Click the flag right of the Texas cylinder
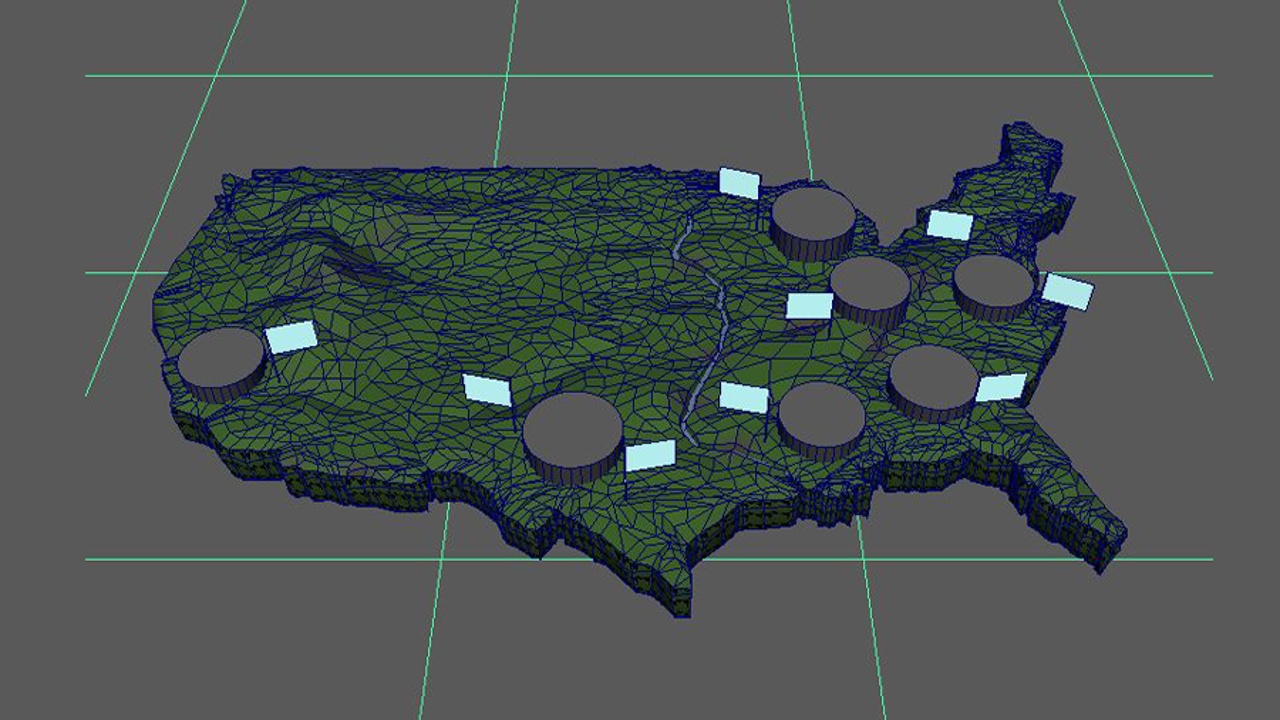Image resolution: width=1280 pixels, height=720 pixels. (x=651, y=456)
